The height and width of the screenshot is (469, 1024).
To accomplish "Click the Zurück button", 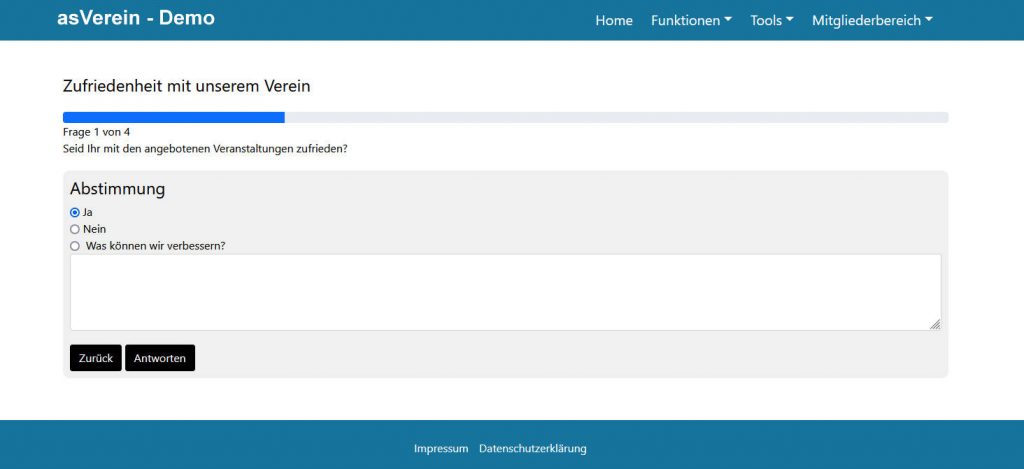I will 95,358.
